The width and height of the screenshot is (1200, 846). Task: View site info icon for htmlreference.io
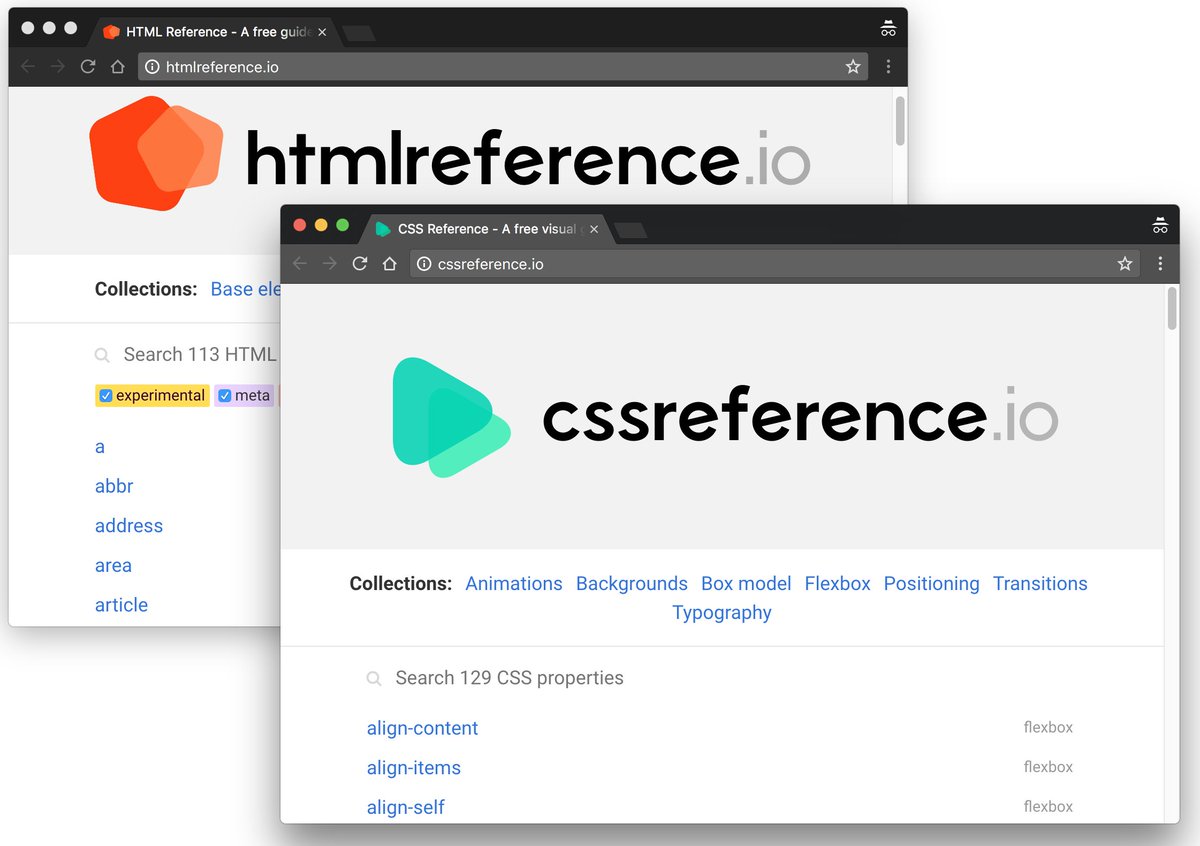click(152, 67)
